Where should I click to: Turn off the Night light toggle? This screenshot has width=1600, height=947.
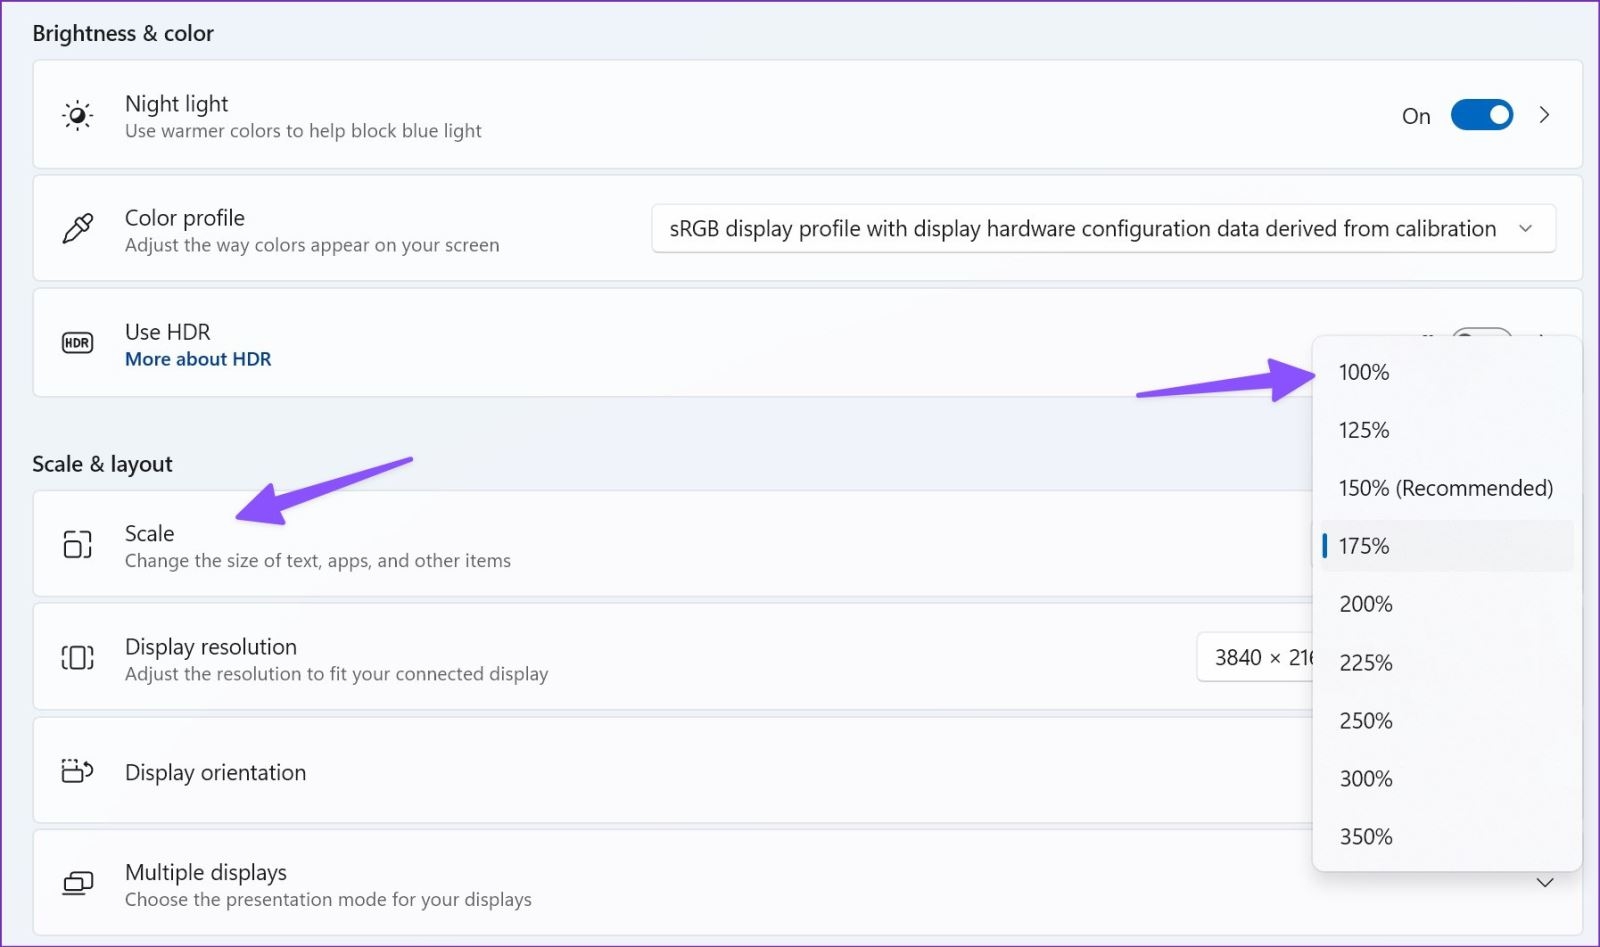(x=1481, y=115)
